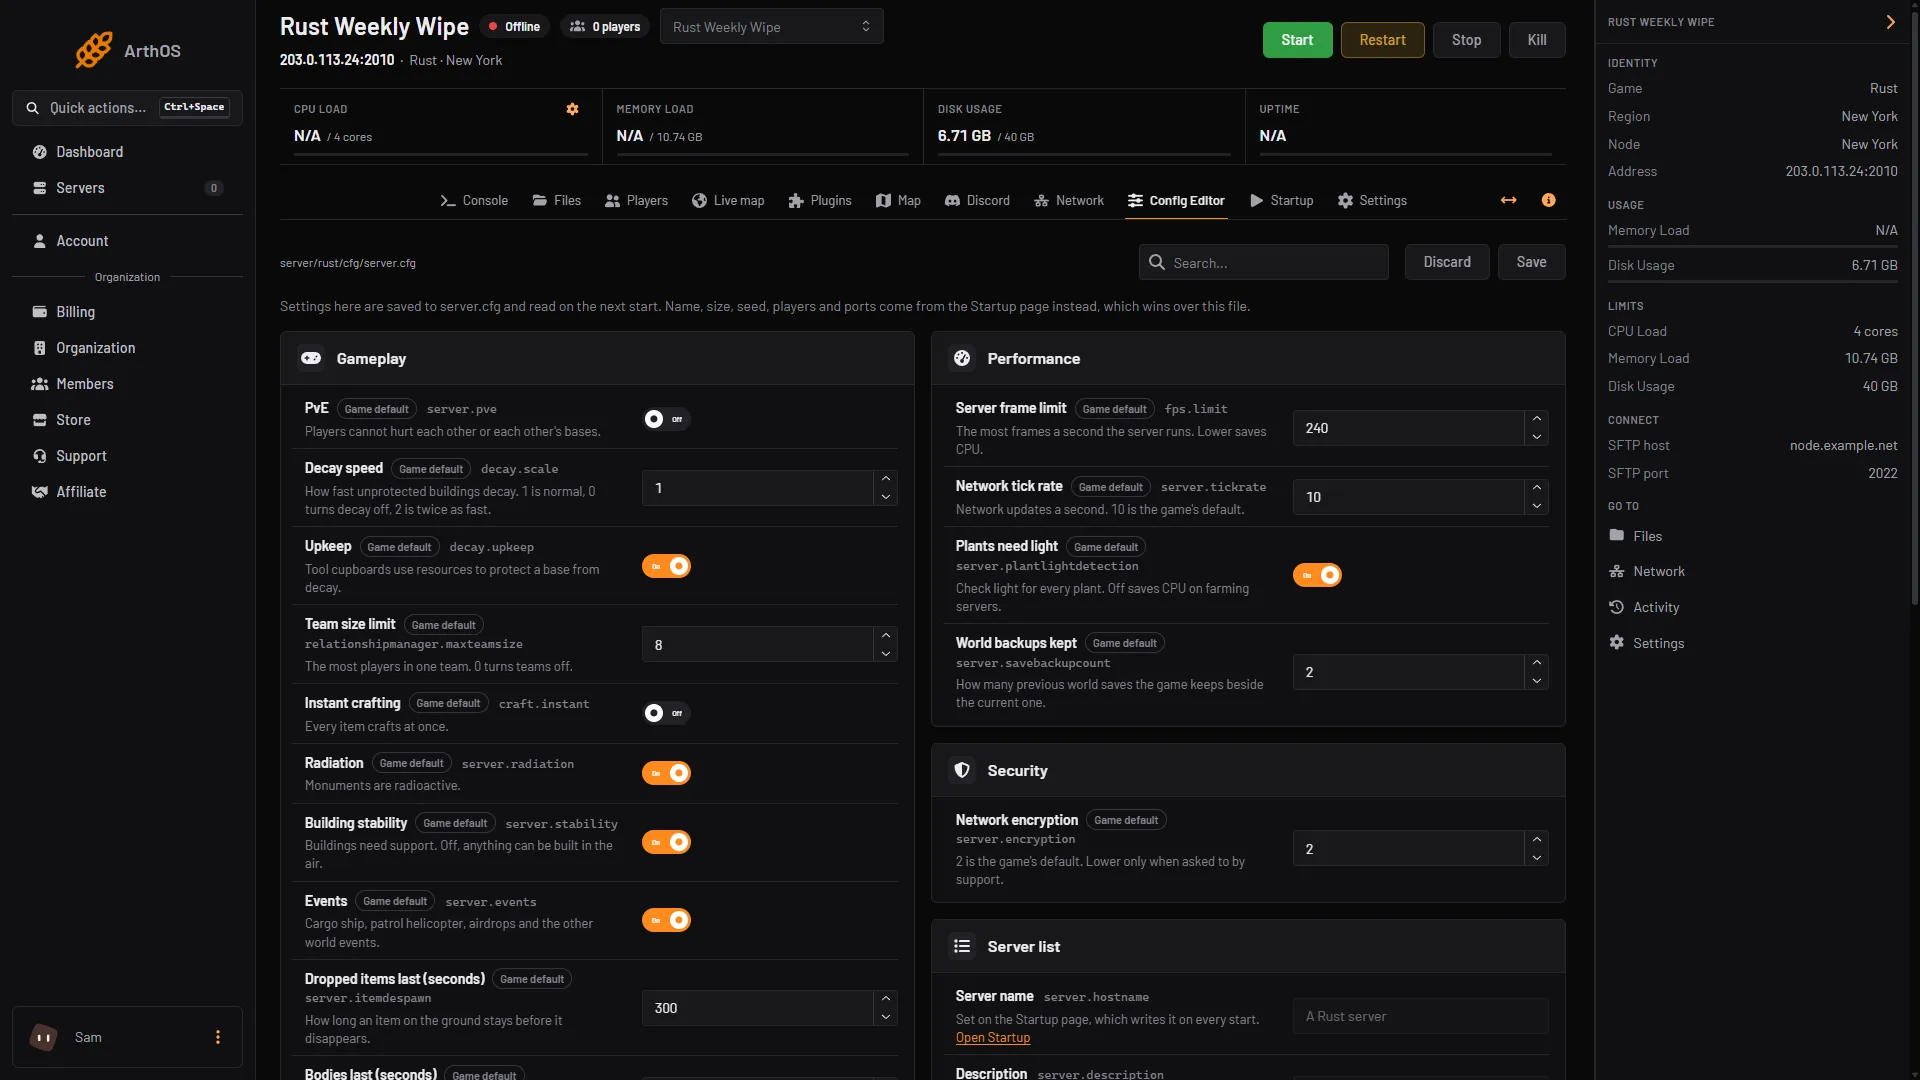Open the Live map tab
Image resolution: width=1920 pixels, height=1080 pixels.
tap(728, 200)
